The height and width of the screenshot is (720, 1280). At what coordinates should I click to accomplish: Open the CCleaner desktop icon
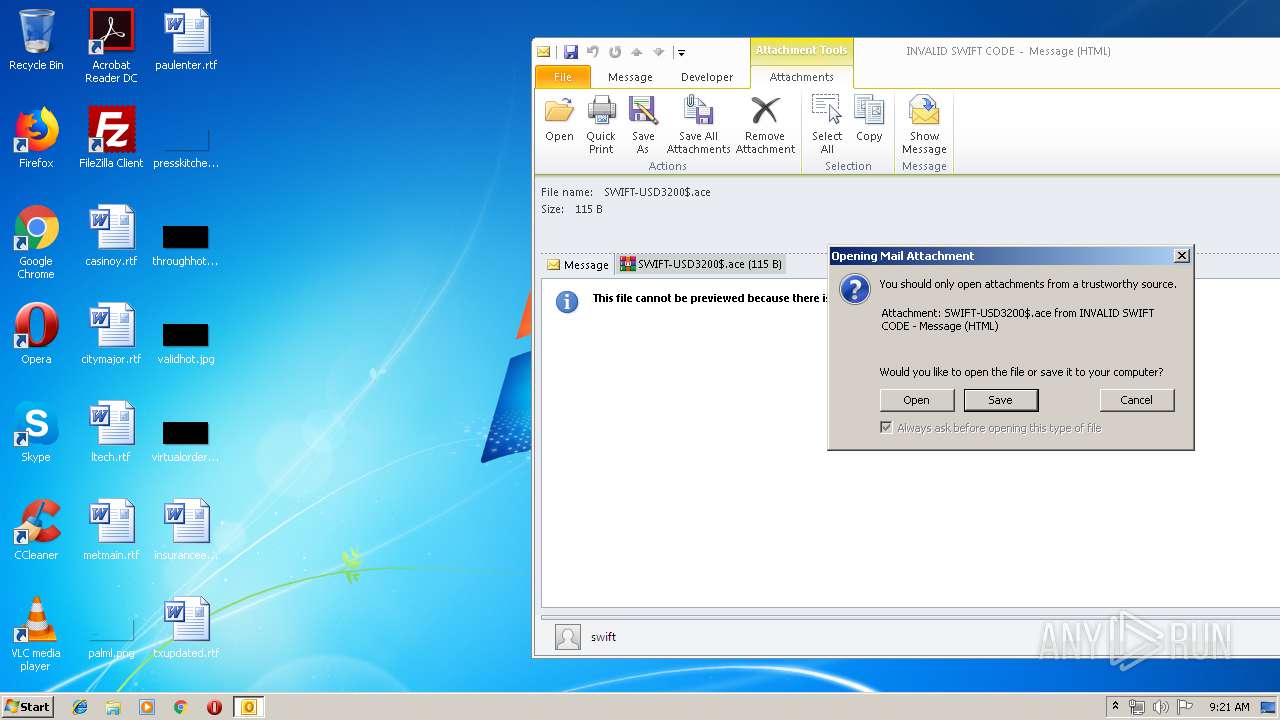click(36, 530)
